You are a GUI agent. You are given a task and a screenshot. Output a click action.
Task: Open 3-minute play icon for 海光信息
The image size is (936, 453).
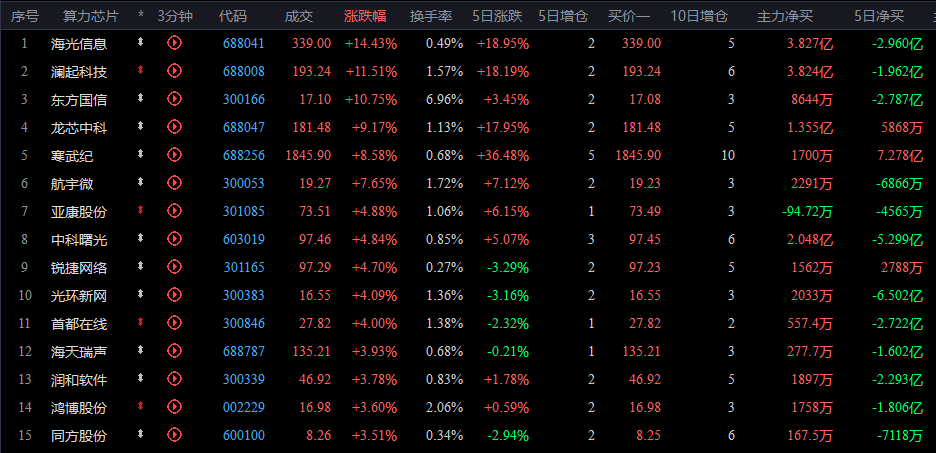[x=174, y=42]
